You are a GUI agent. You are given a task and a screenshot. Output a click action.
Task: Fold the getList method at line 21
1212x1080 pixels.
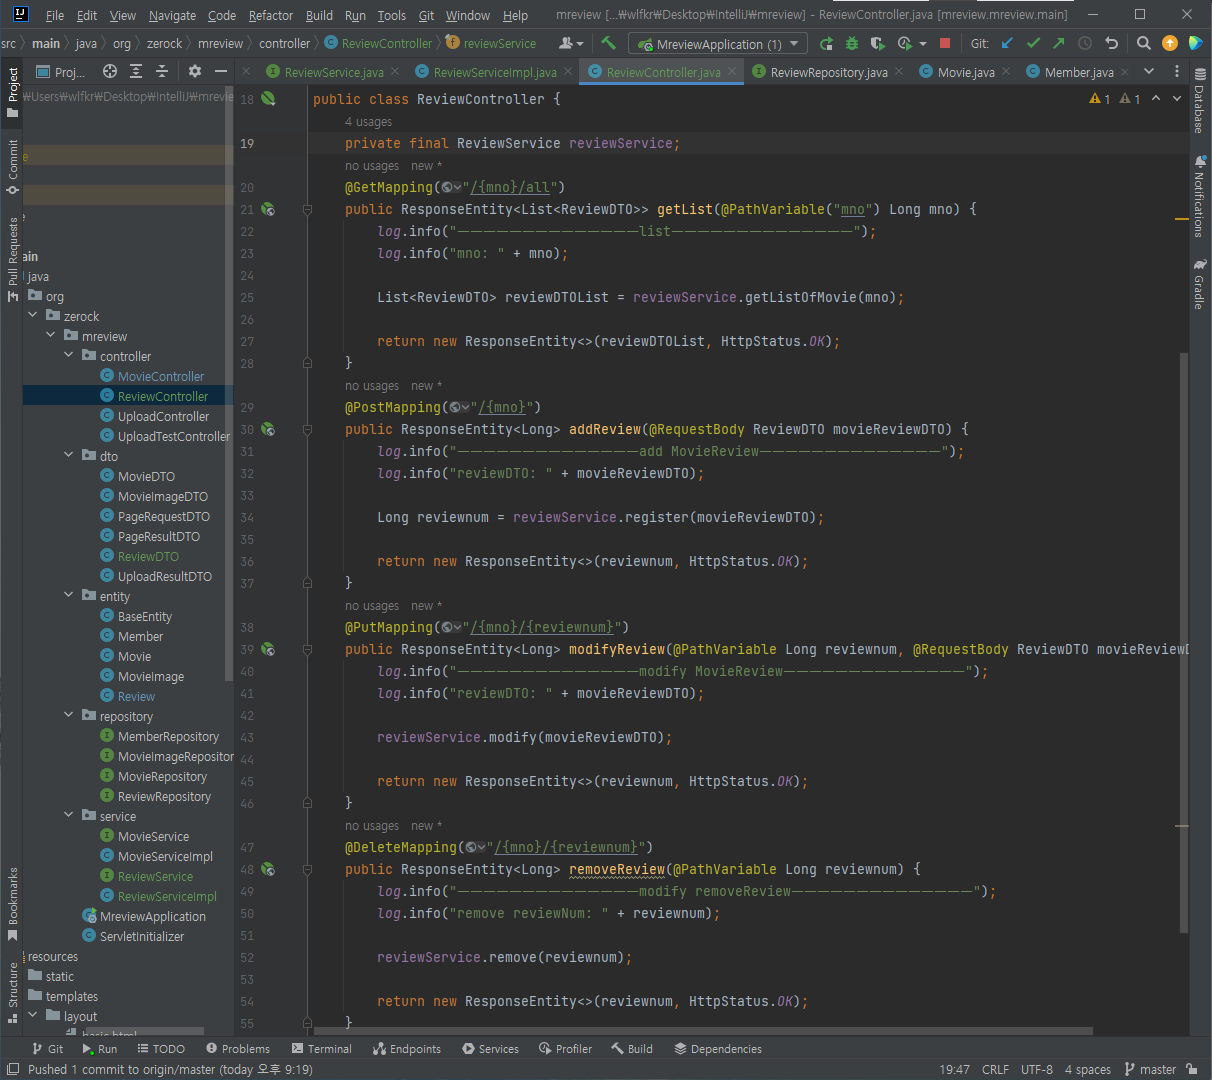point(307,209)
